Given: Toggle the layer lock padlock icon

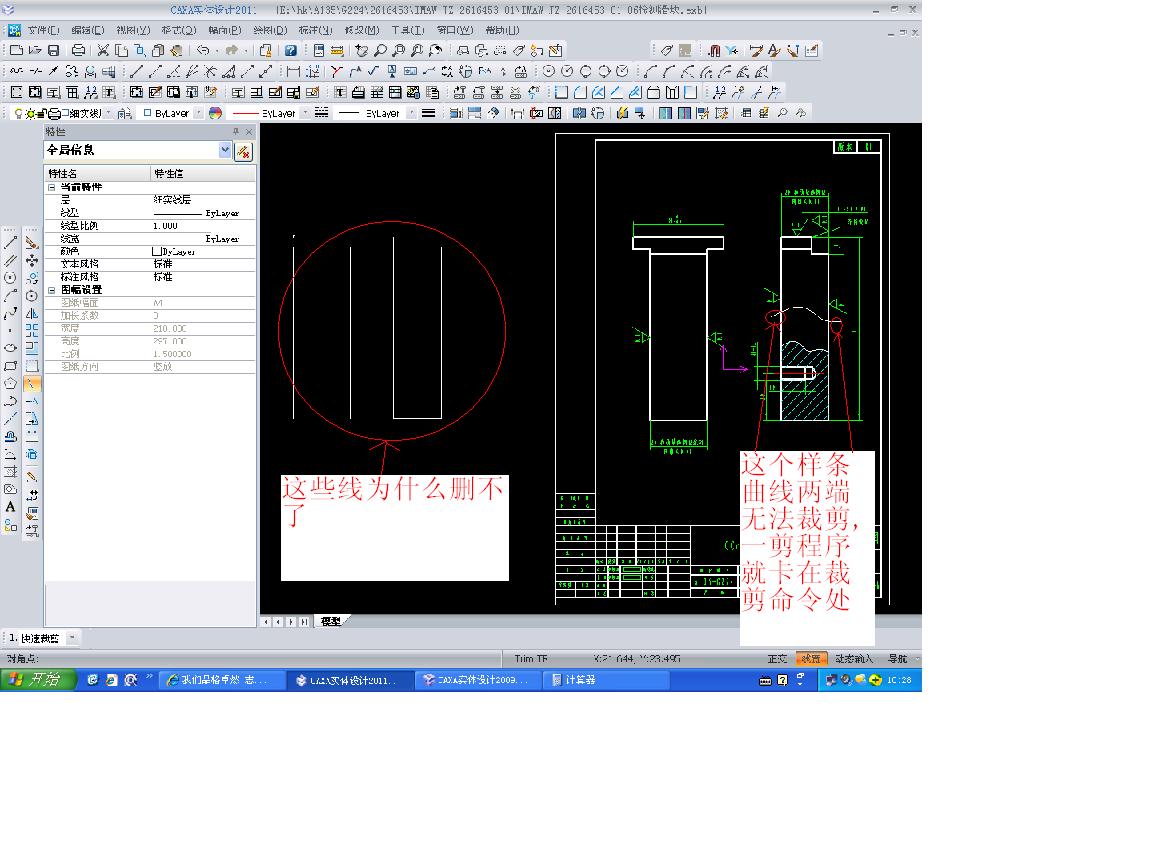Looking at the screenshot, I should pyautogui.click(x=43, y=113).
